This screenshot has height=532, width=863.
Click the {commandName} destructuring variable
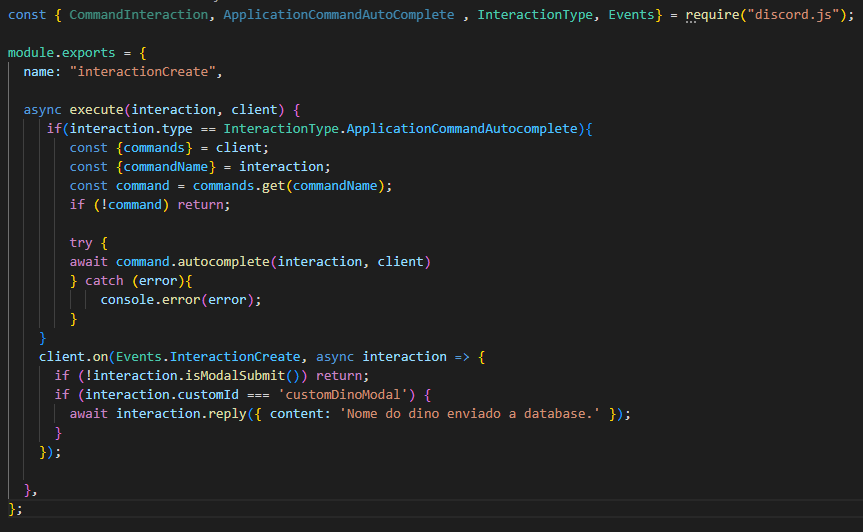point(166,167)
